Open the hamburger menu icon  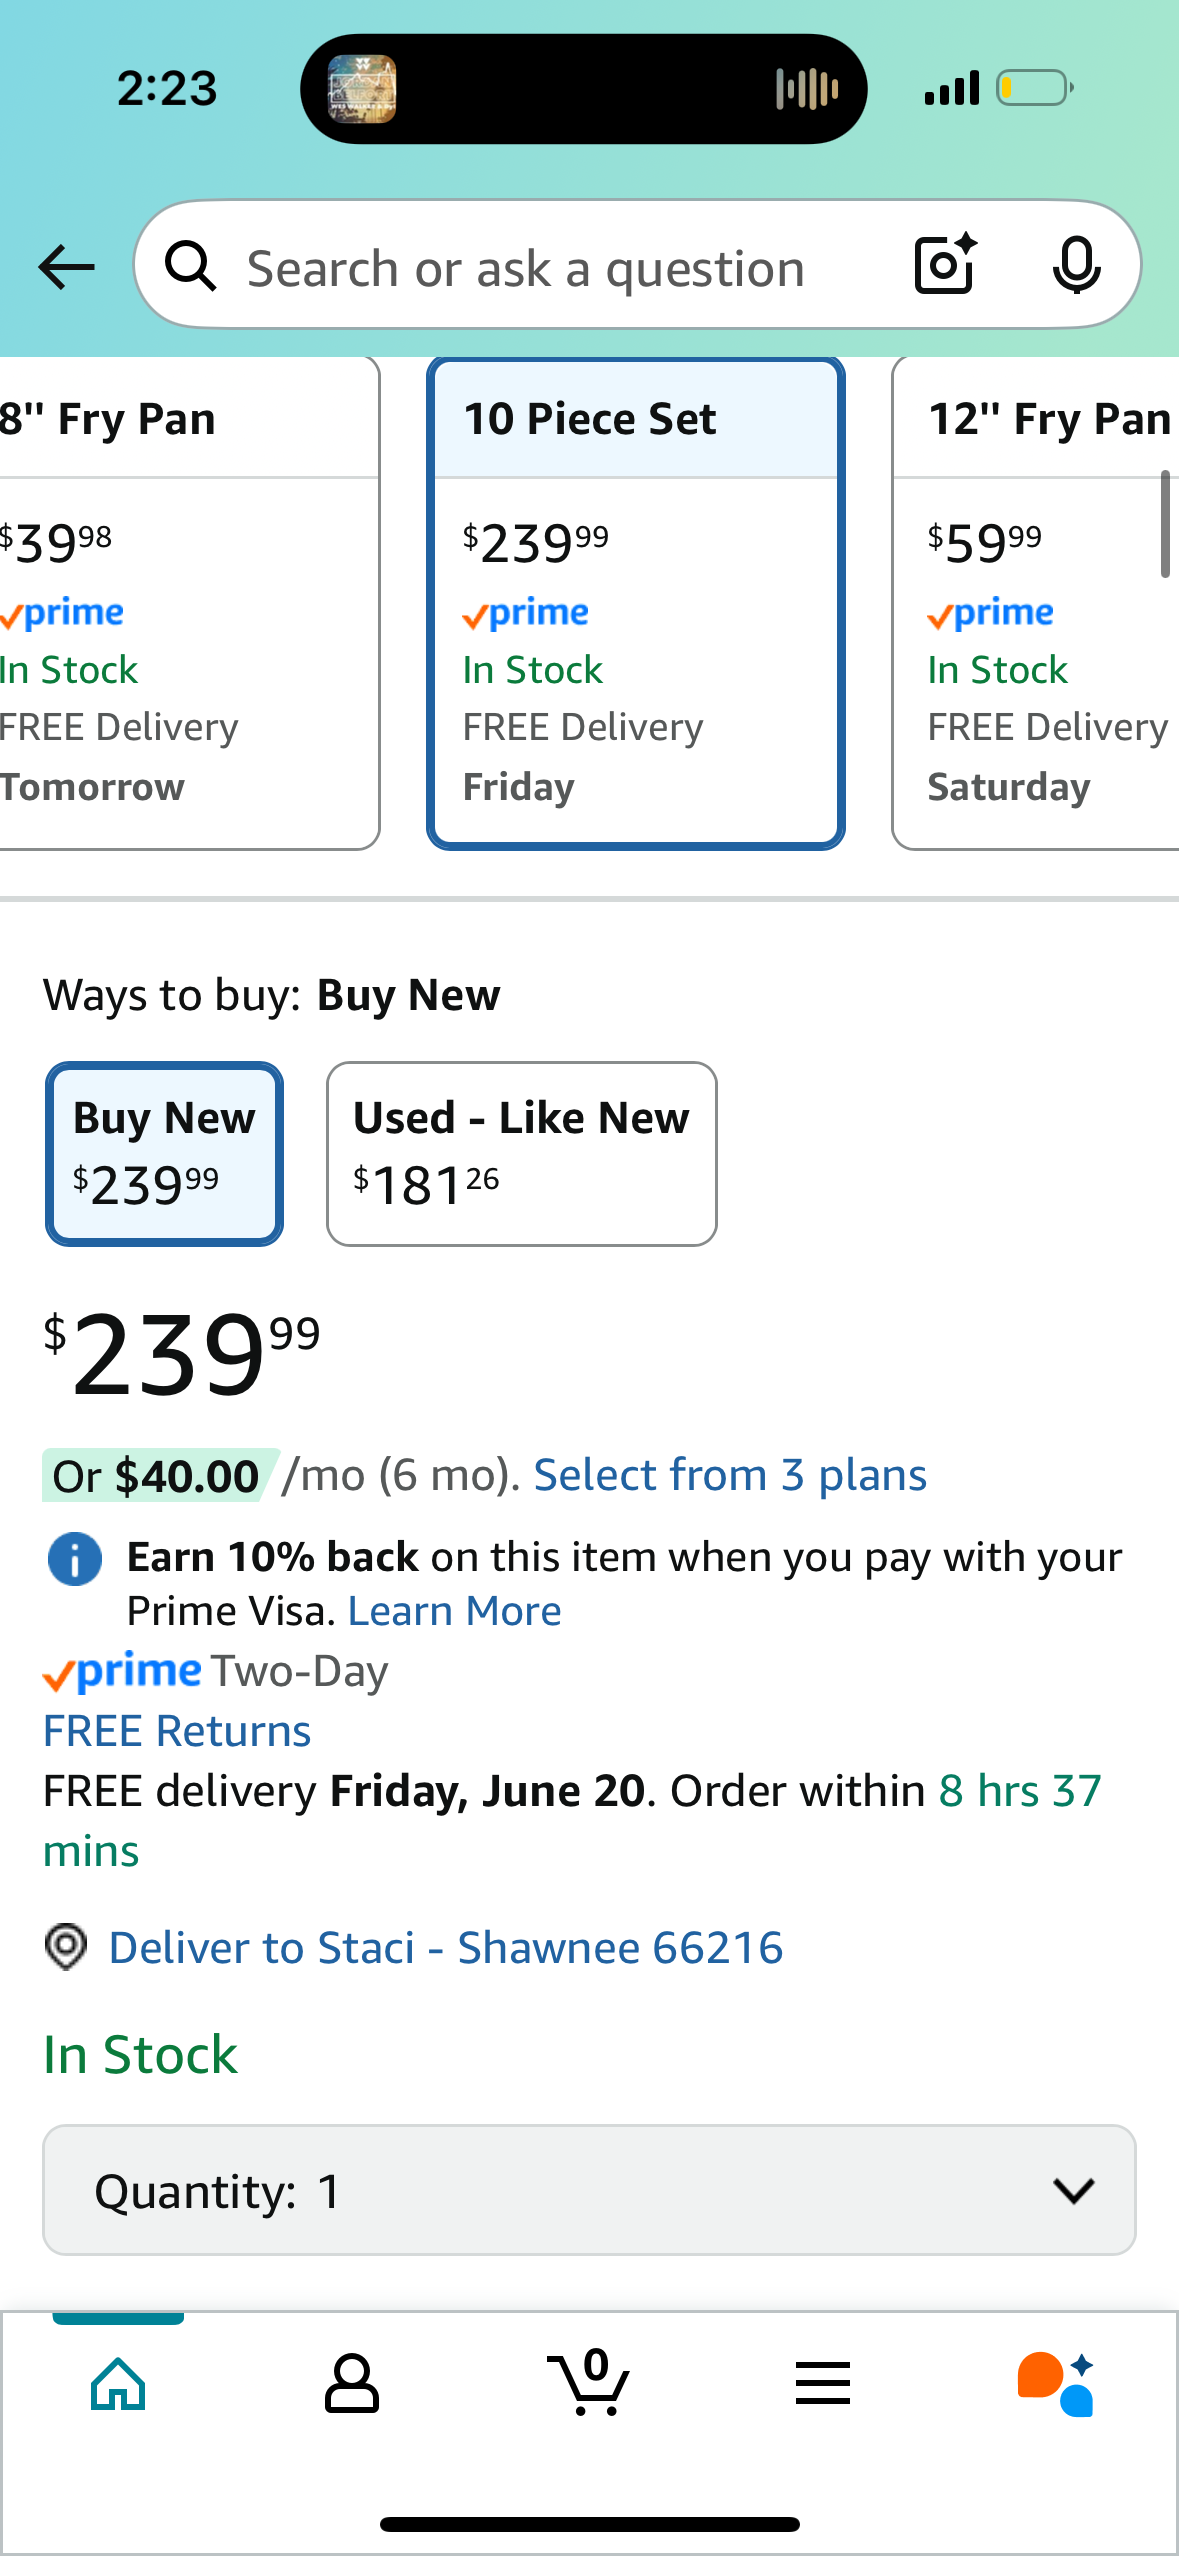tap(823, 2384)
